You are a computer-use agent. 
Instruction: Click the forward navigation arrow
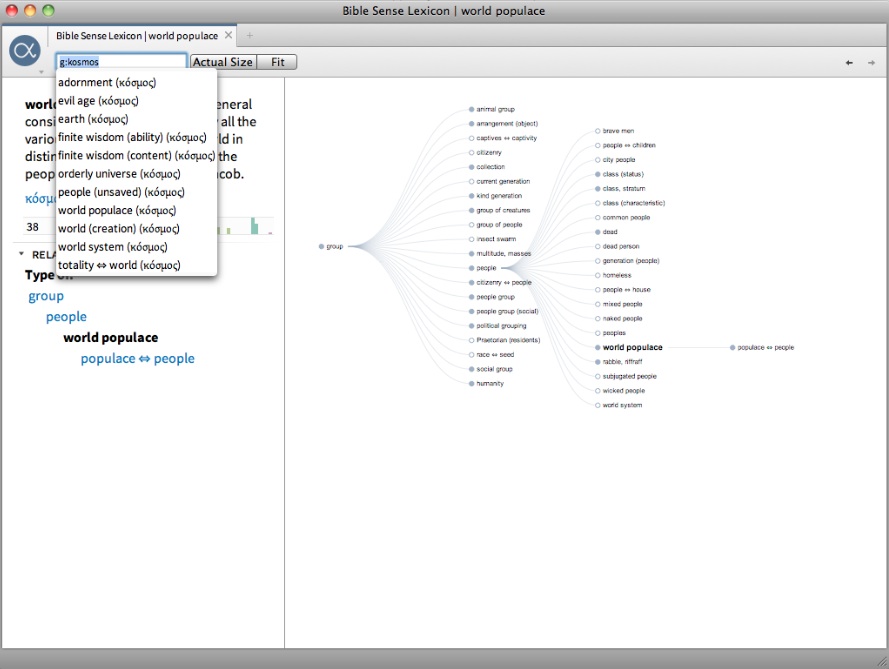[871, 63]
